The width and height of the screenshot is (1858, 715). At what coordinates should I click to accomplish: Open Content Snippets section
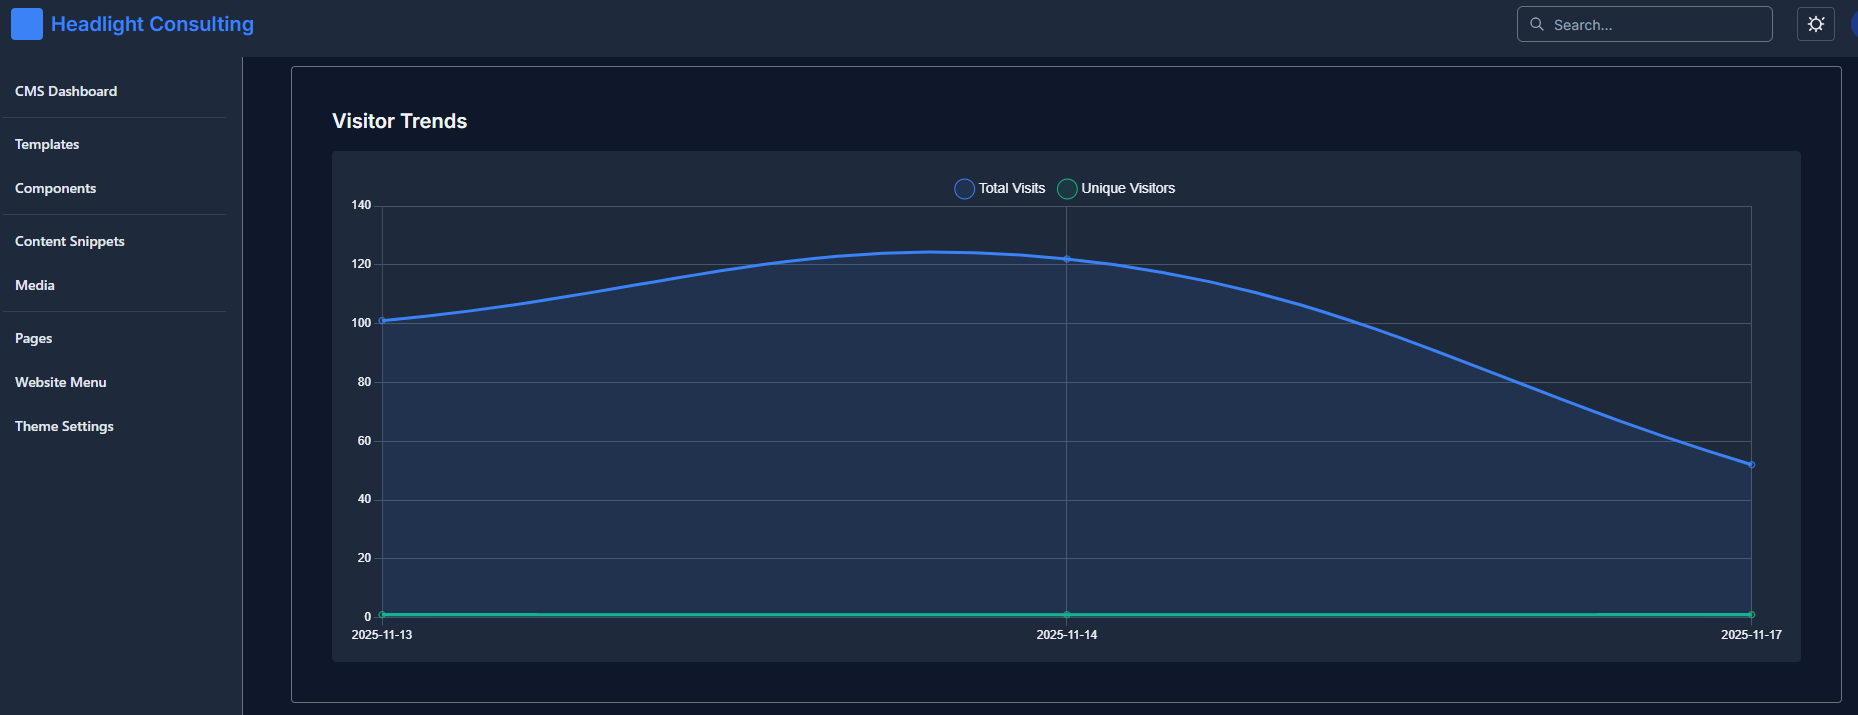pos(70,241)
